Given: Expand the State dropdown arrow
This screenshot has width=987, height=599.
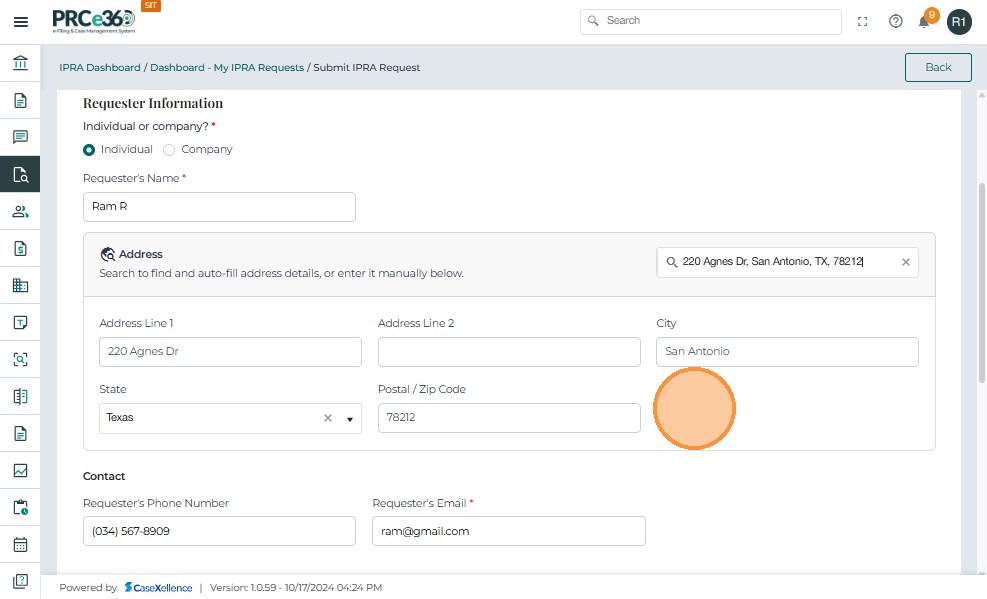Looking at the screenshot, I should click(350, 419).
